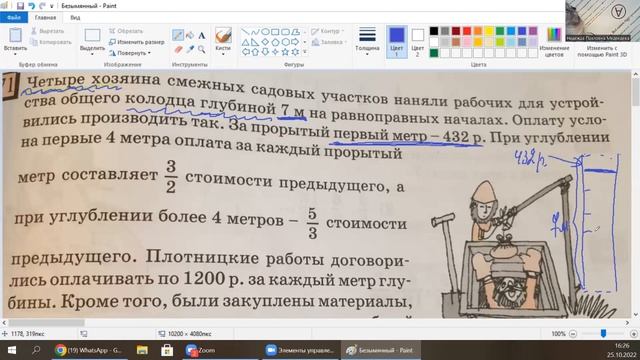Image resolution: width=640 pixels, height=360 pixels.
Task: Select the Triangle shape
Action: tap(245, 42)
